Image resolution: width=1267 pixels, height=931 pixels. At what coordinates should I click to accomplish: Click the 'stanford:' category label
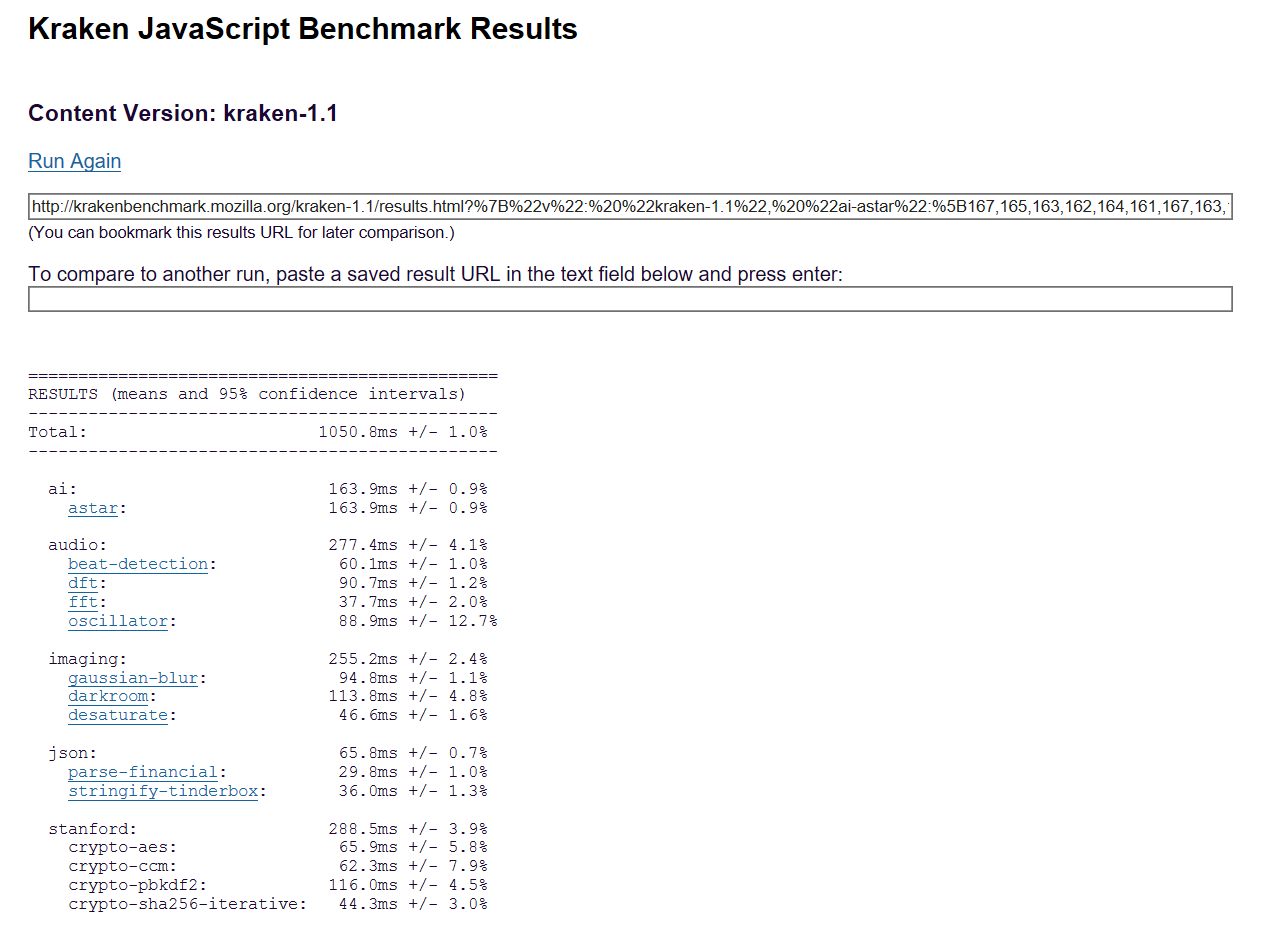tap(93, 829)
